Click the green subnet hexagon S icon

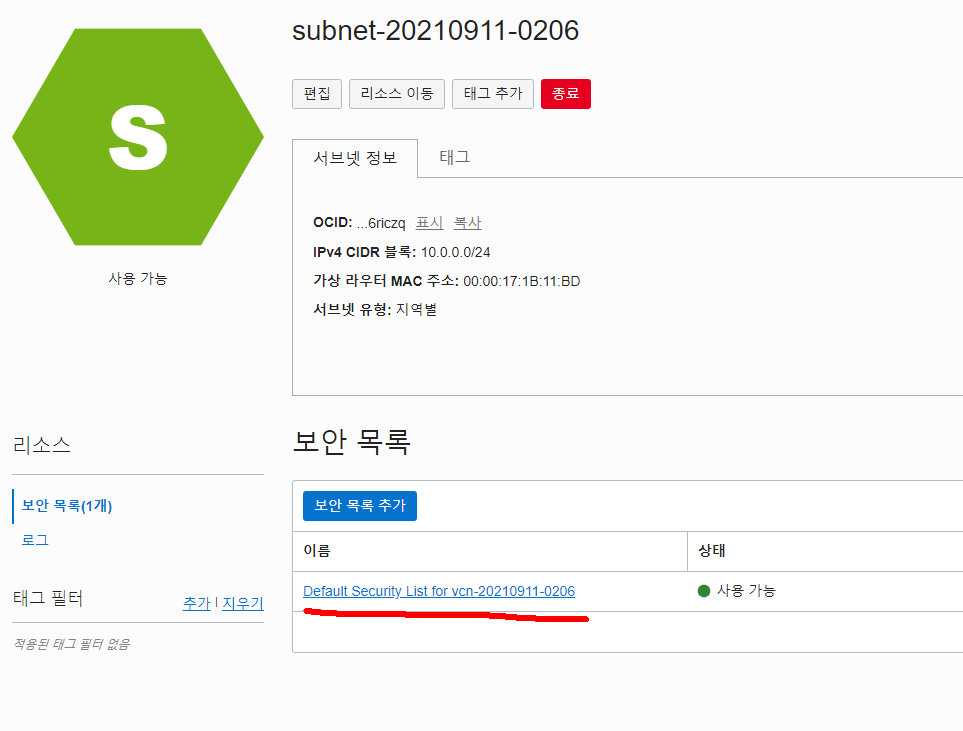138,137
